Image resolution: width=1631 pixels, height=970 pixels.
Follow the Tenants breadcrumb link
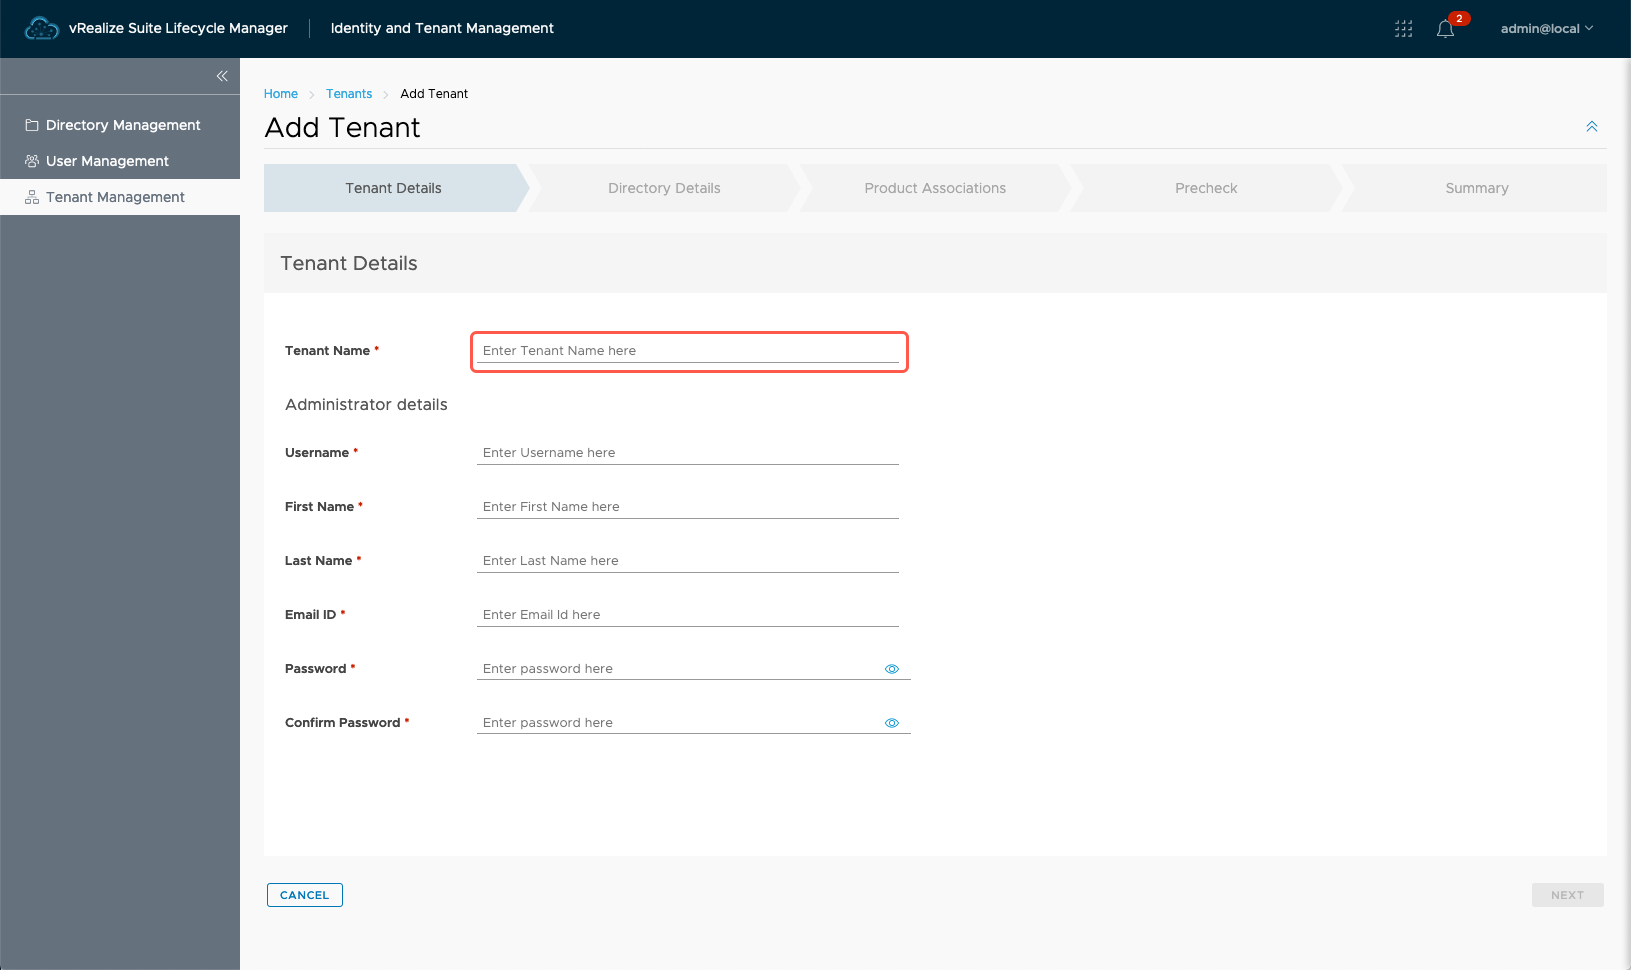tap(349, 94)
